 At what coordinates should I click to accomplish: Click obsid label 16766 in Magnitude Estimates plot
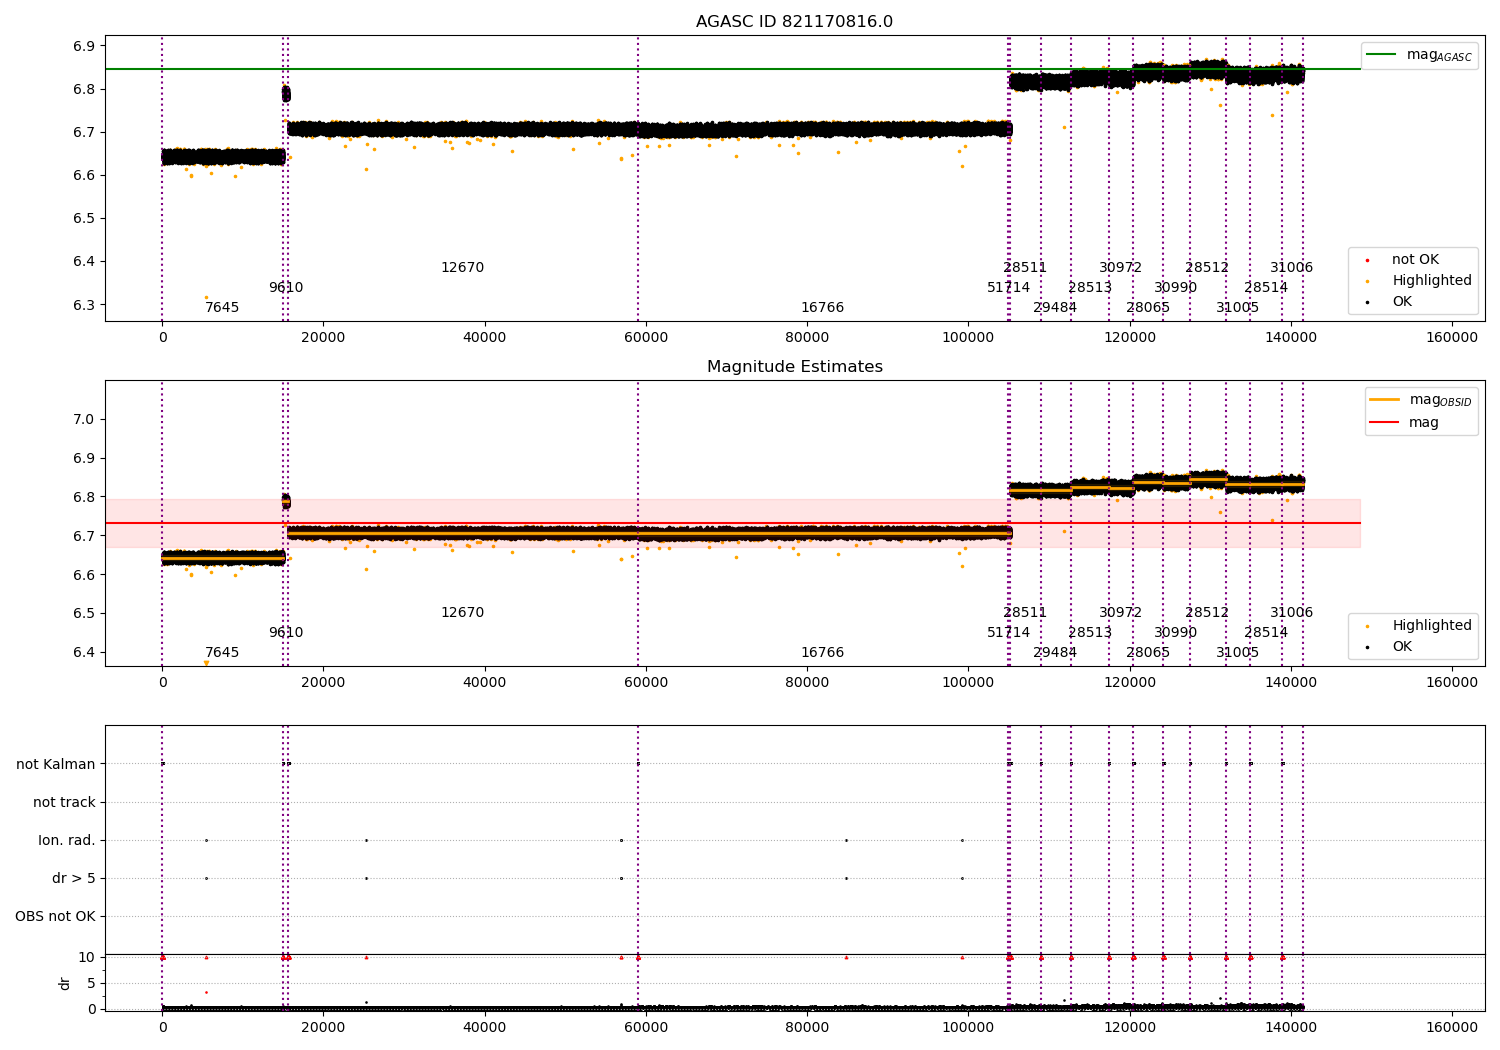click(x=822, y=653)
